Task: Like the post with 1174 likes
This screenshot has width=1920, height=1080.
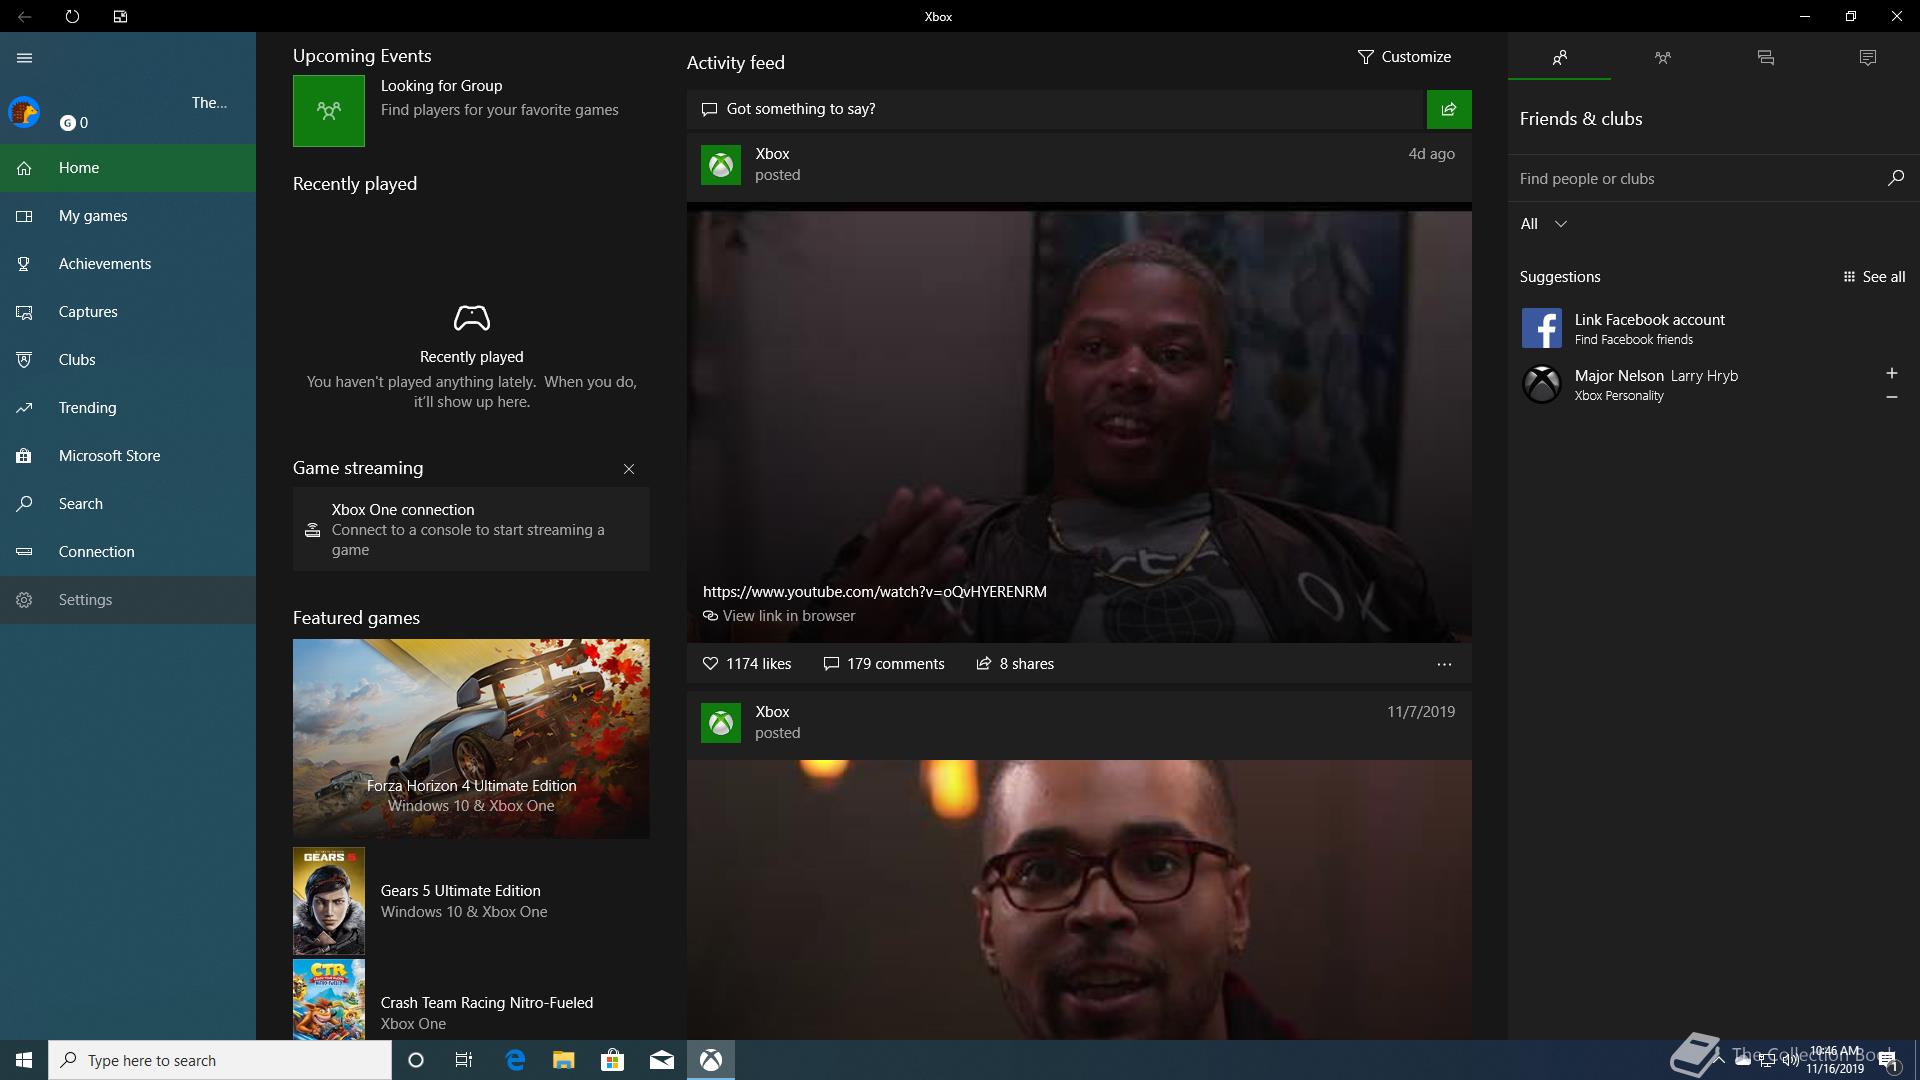Action: pyautogui.click(x=747, y=664)
